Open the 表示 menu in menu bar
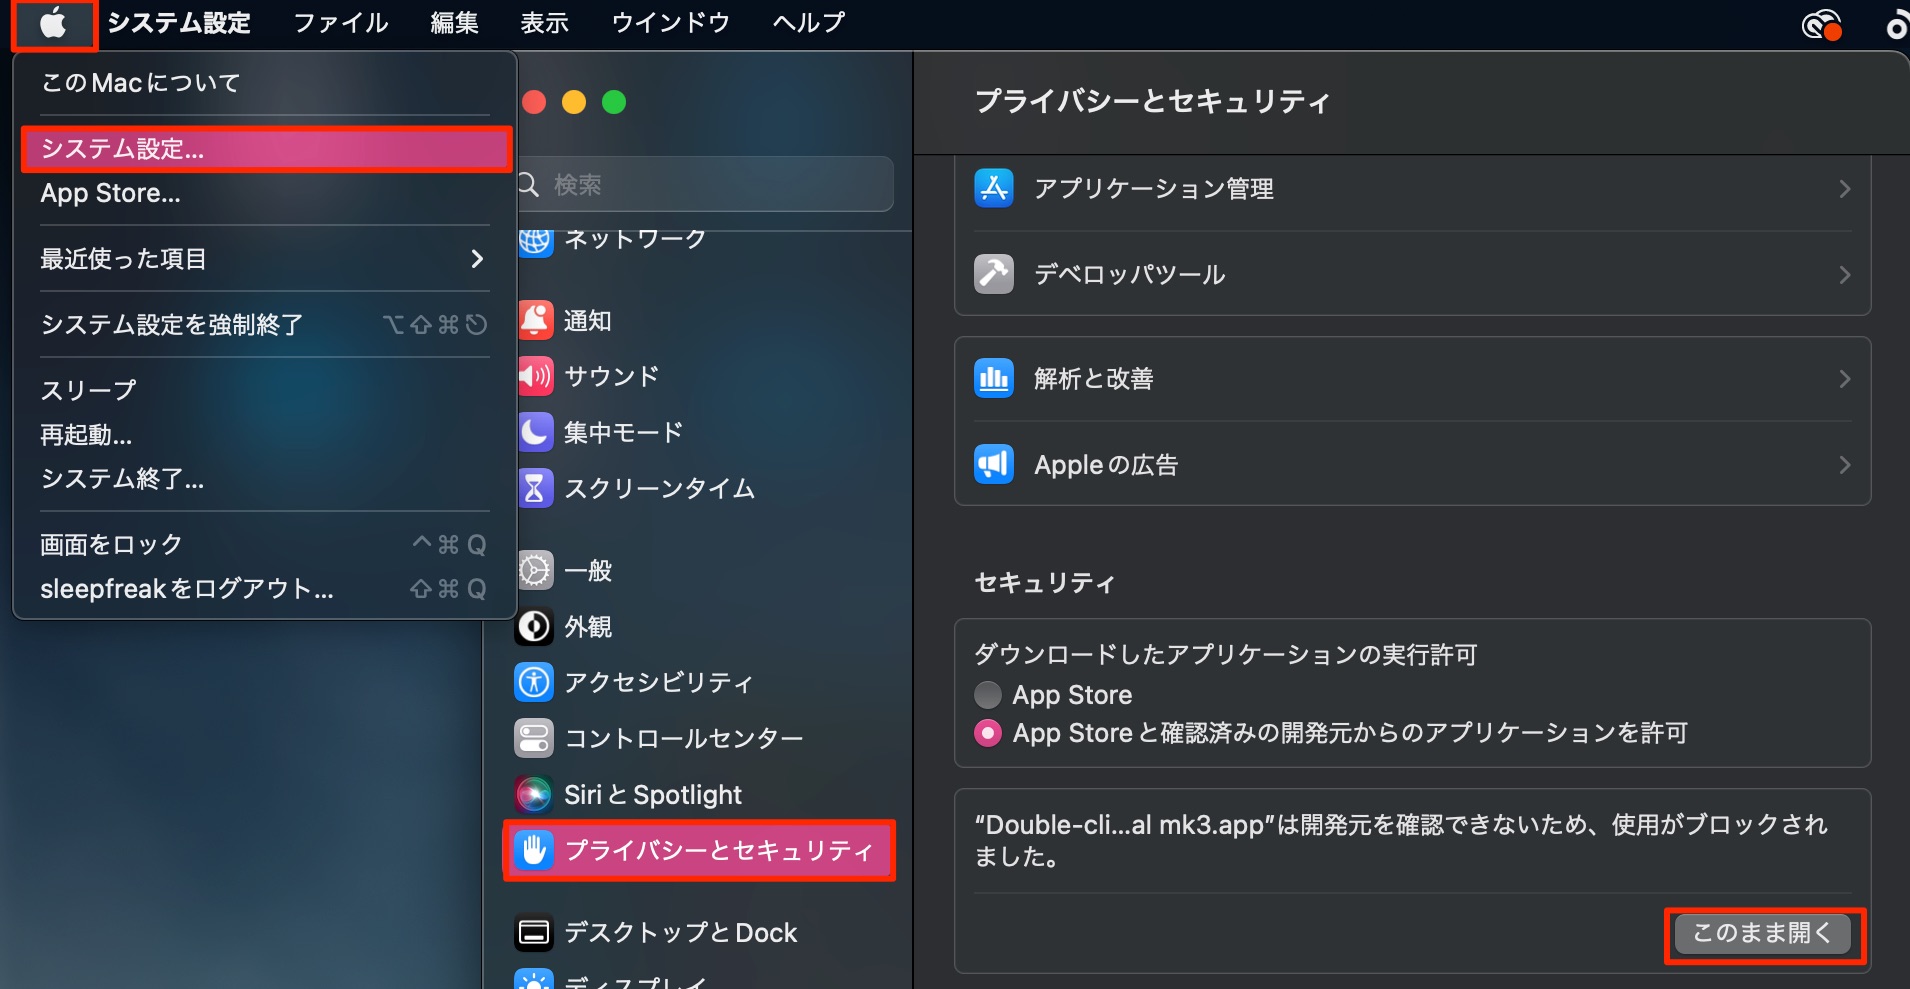The image size is (1910, 989). tap(545, 23)
